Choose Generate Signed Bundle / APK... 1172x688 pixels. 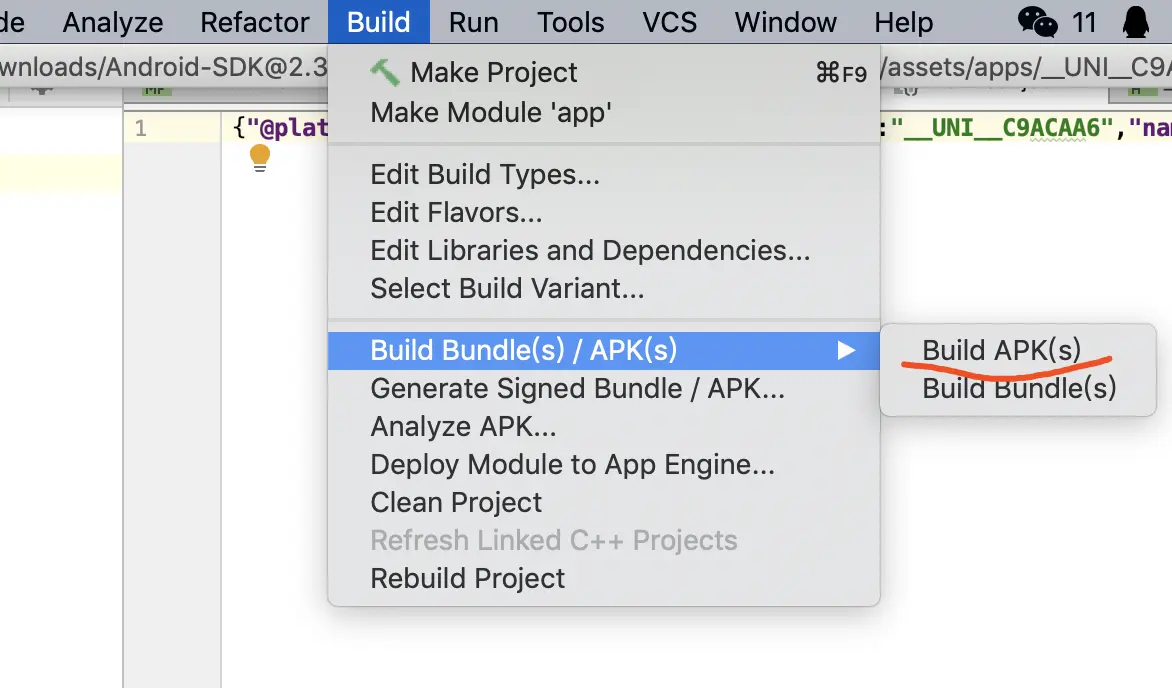577,388
